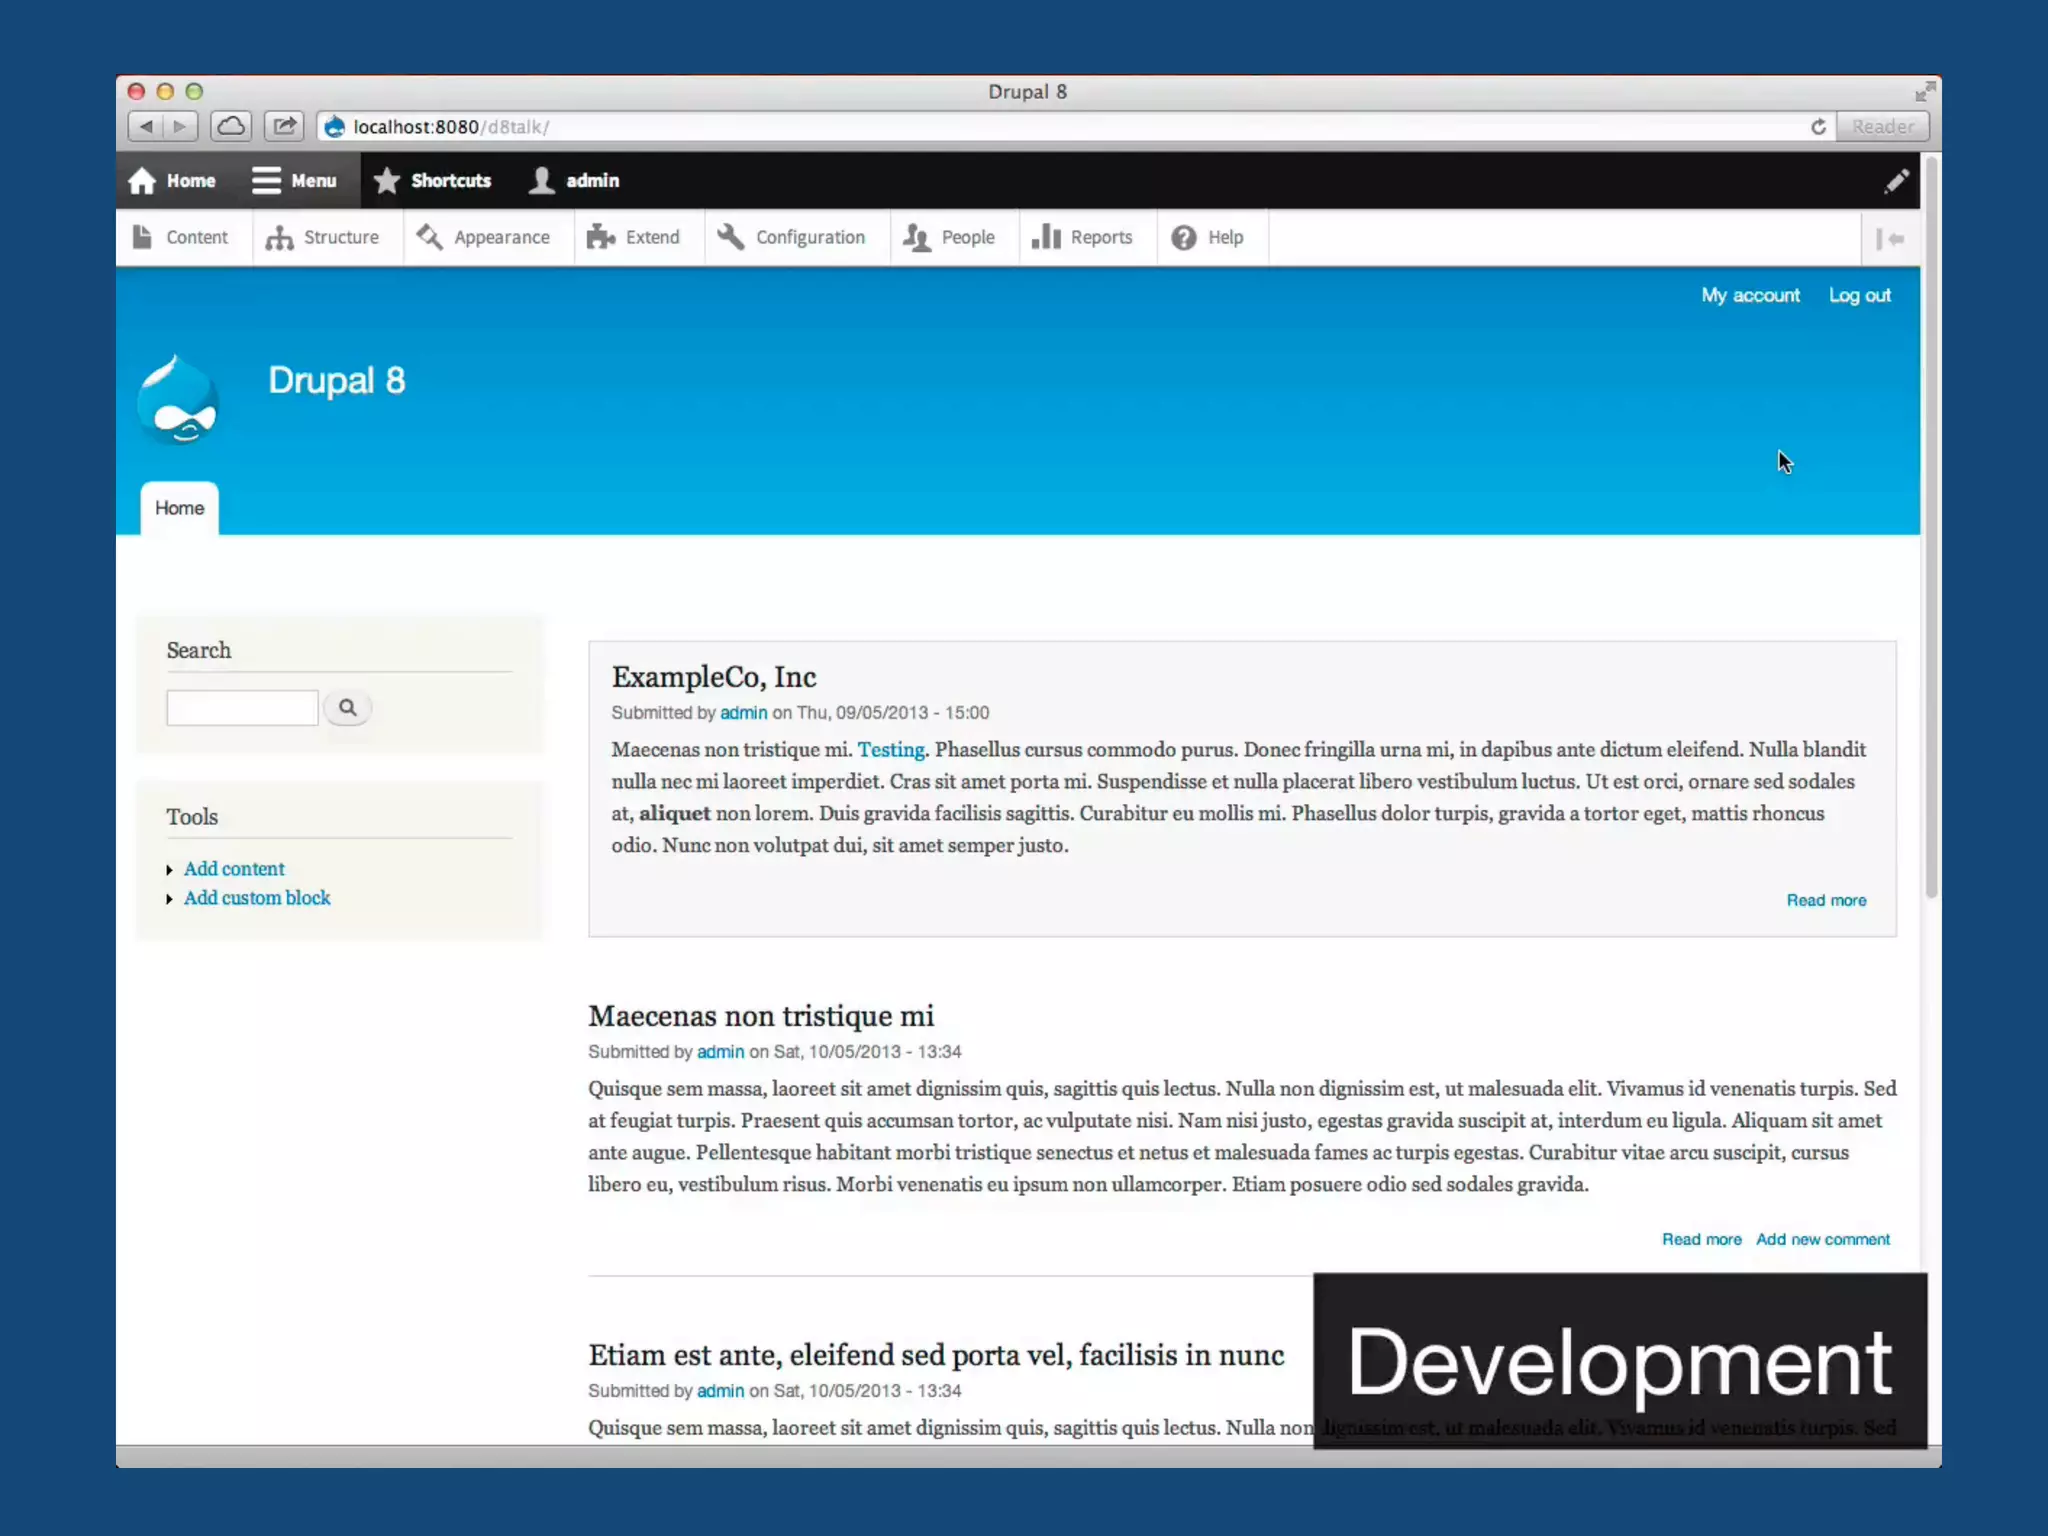Image resolution: width=2048 pixels, height=1536 pixels.
Task: Open the iCloud tabs button
Action: pos(231,127)
